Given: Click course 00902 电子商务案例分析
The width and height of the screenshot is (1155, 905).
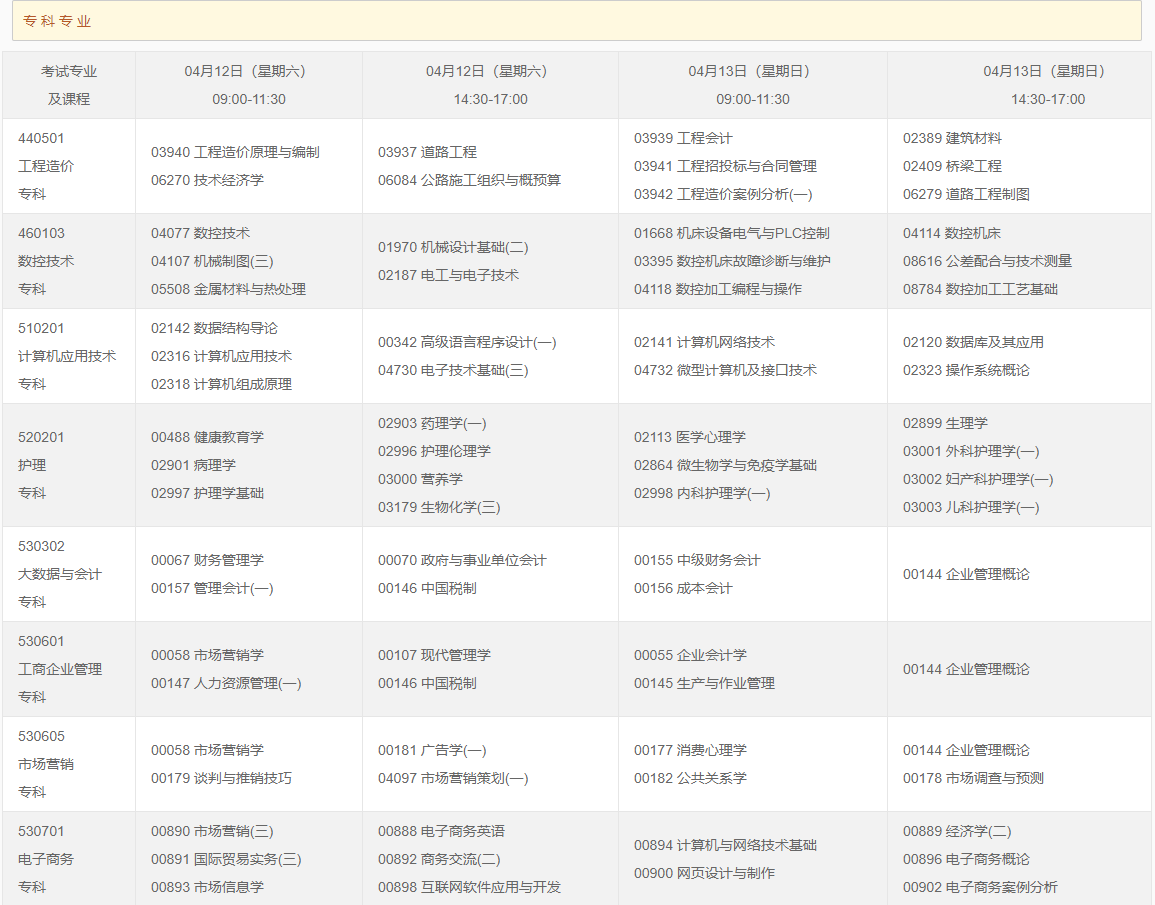Looking at the screenshot, I should coord(980,887).
